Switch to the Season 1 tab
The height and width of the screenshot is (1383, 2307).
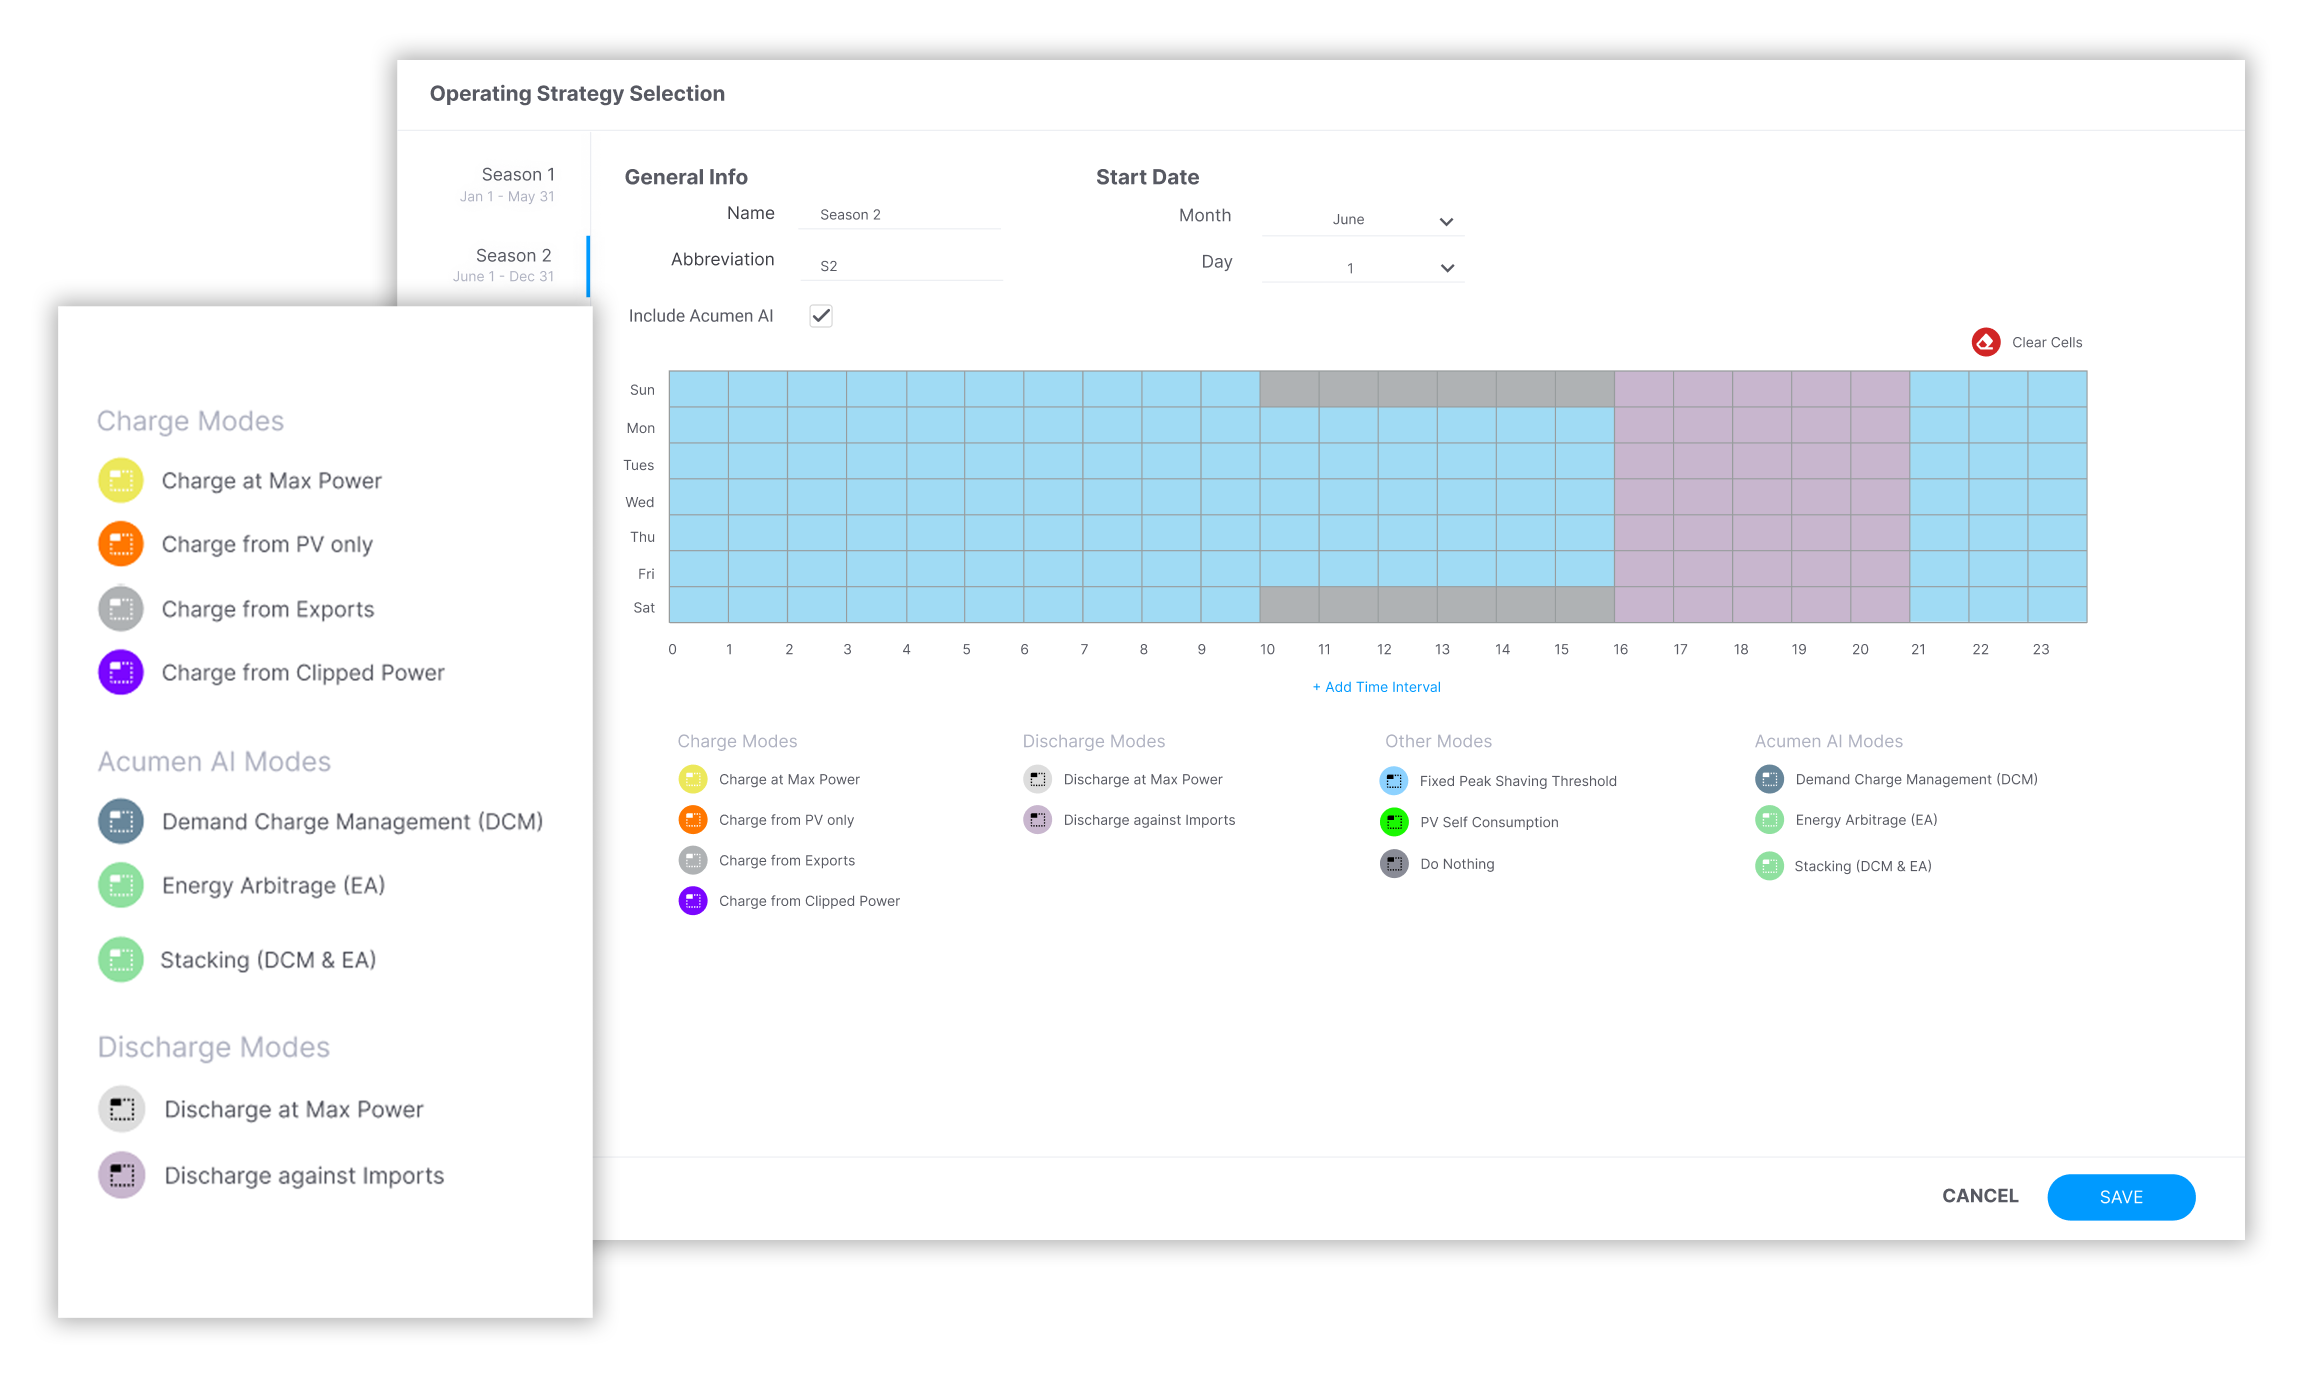point(518,183)
